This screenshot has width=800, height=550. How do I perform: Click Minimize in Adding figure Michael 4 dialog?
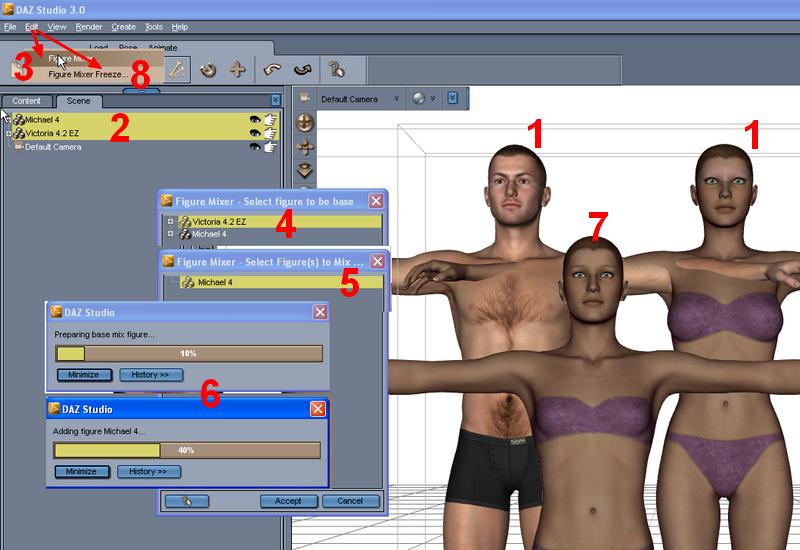(82, 471)
